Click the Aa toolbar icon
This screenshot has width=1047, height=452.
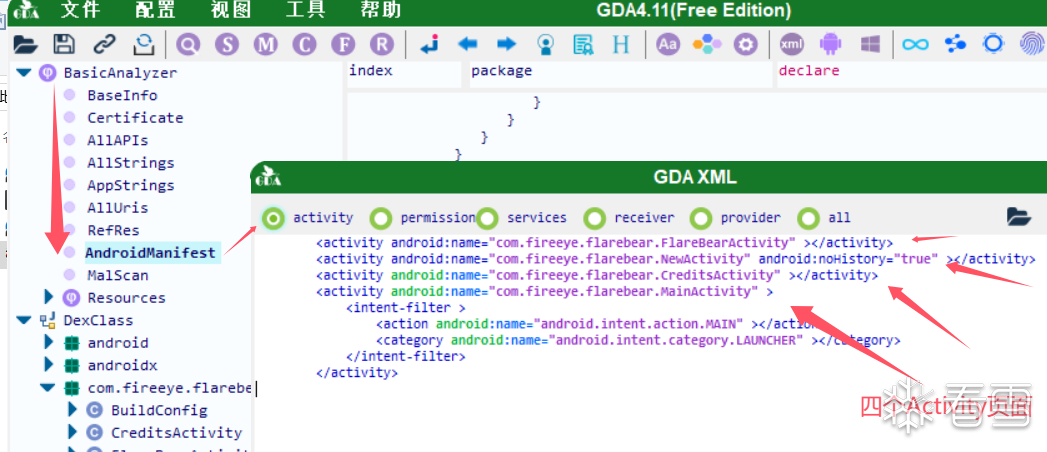(x=668, y=45)
